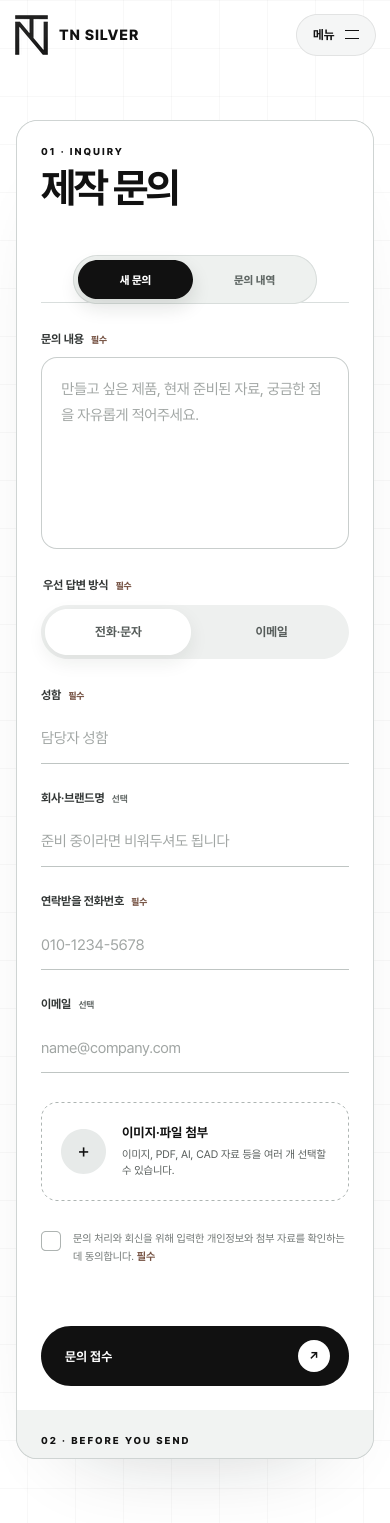Click the email field name@company.com
Screen dimensions: 390x1523
point(195,1048)
